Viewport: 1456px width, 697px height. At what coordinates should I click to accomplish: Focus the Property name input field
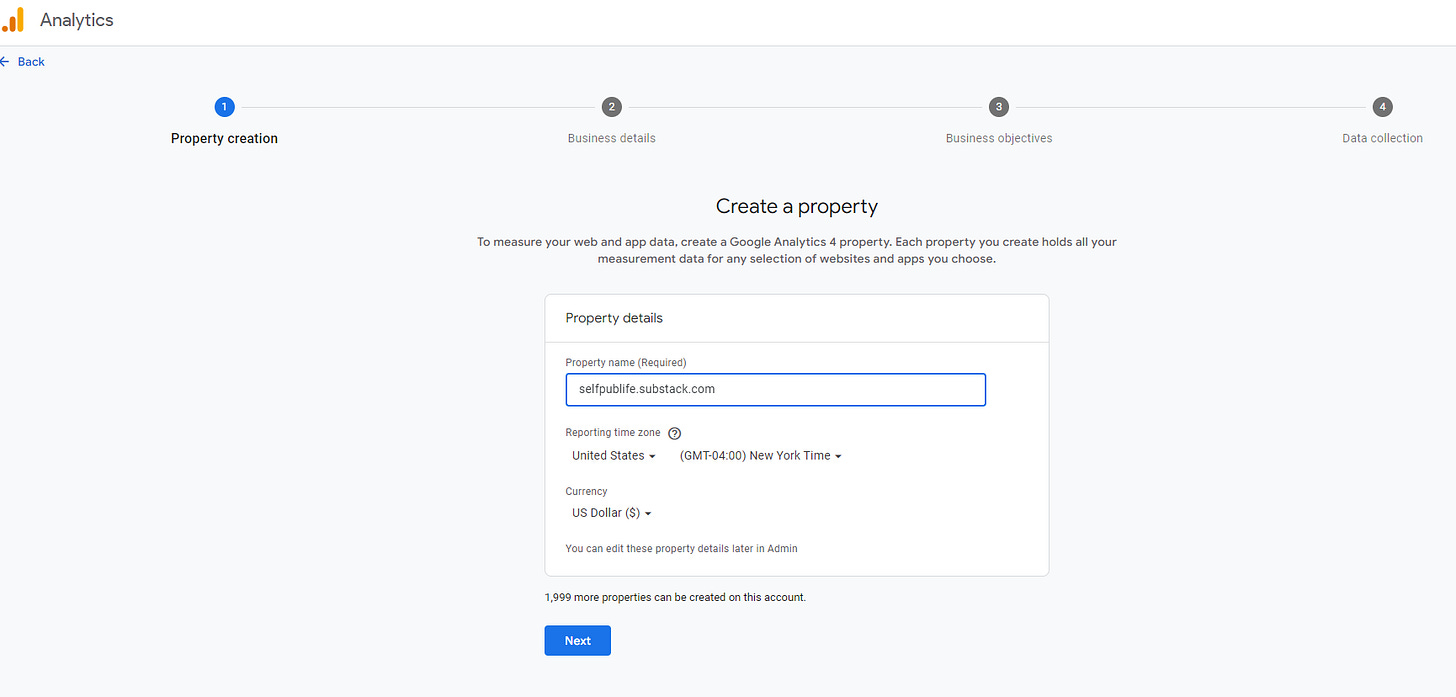(x=775, y=389)
